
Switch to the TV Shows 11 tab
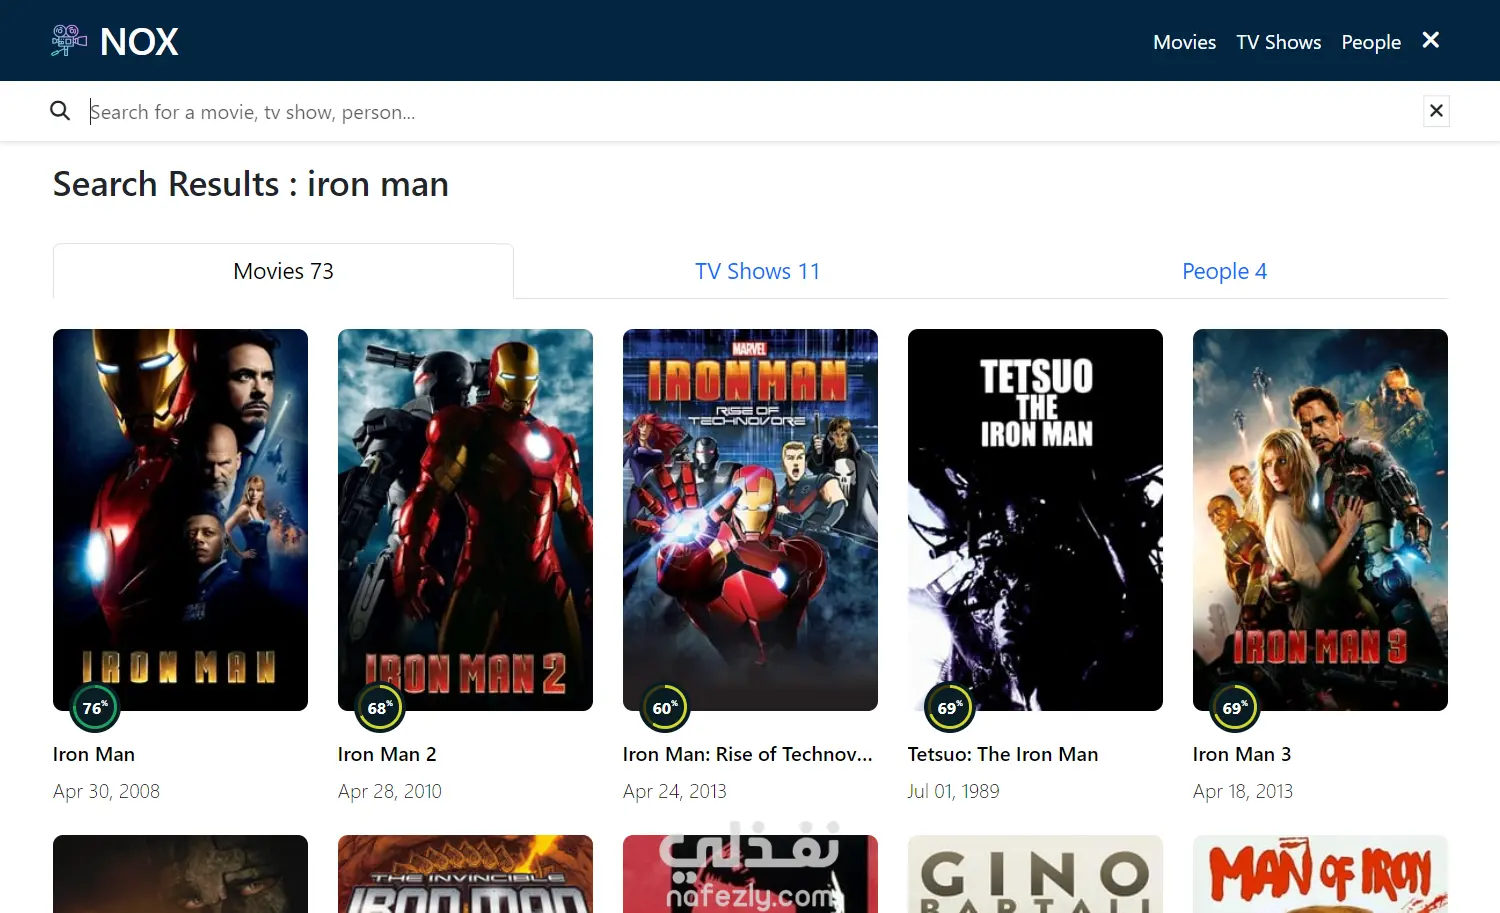pos(757,271)
